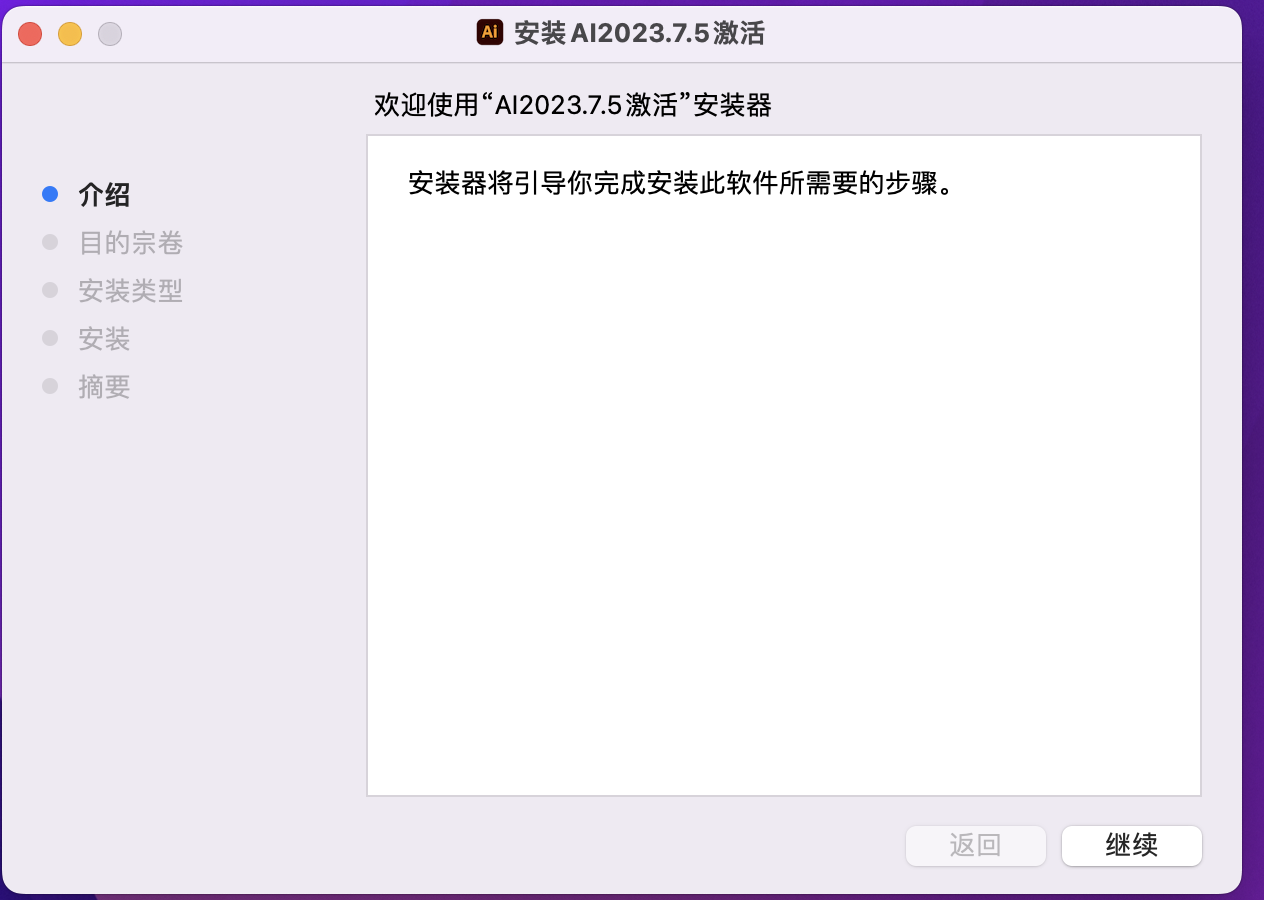Click the gray bullet beside 摘要
The width and height of the screenshot is (1264, 900).
(50, 387)
